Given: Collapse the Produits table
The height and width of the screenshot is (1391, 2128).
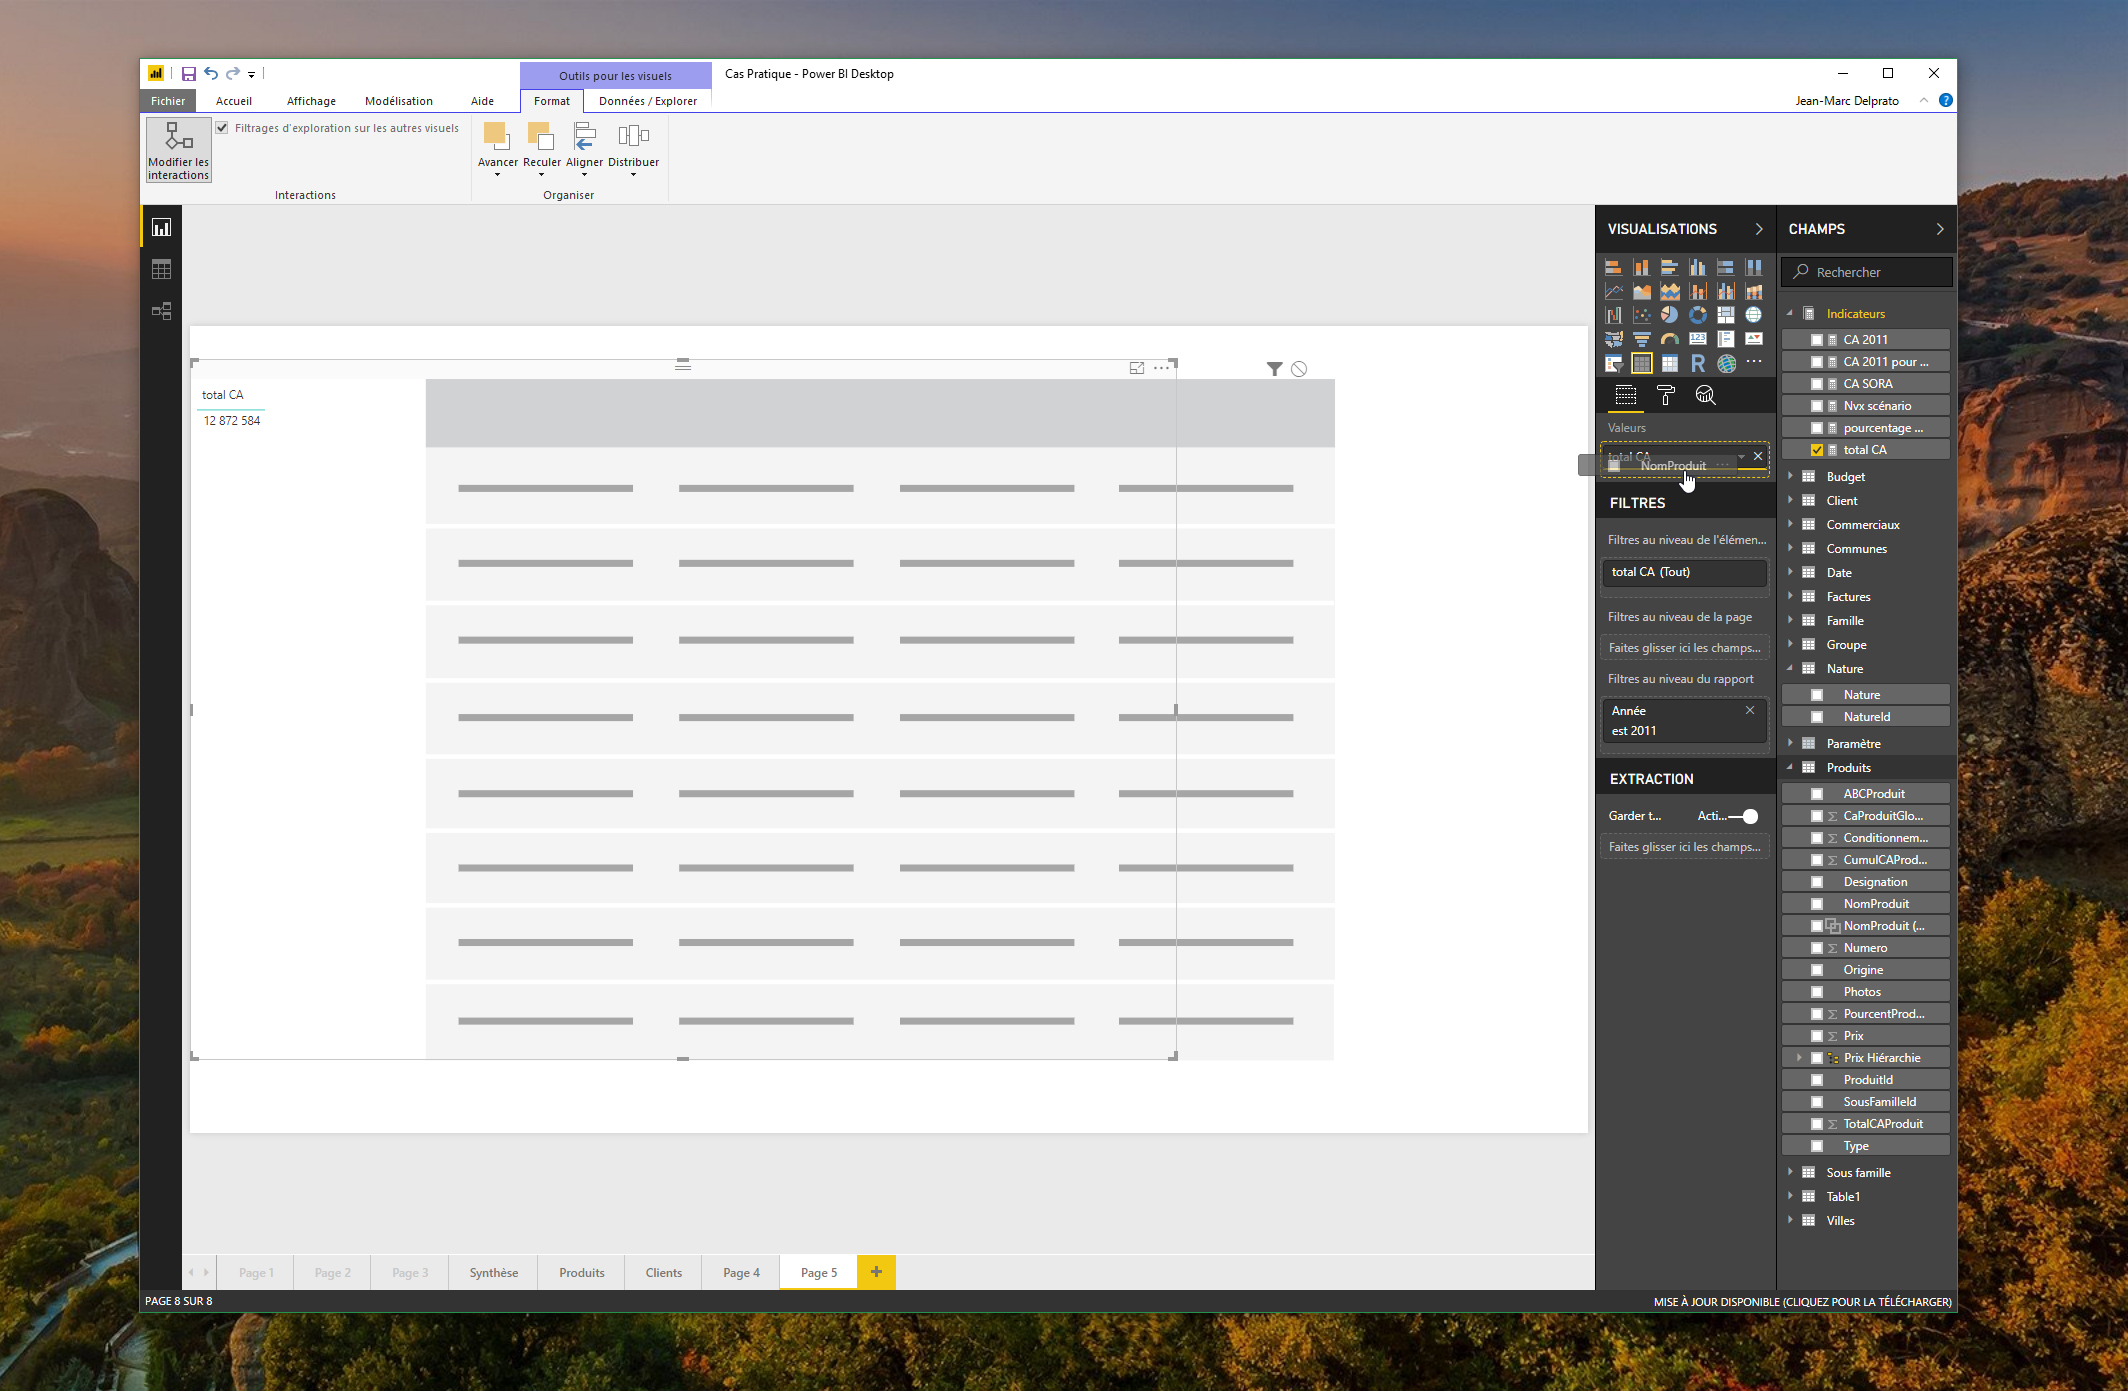Looking at the screenshot, I should [1790, 768].
